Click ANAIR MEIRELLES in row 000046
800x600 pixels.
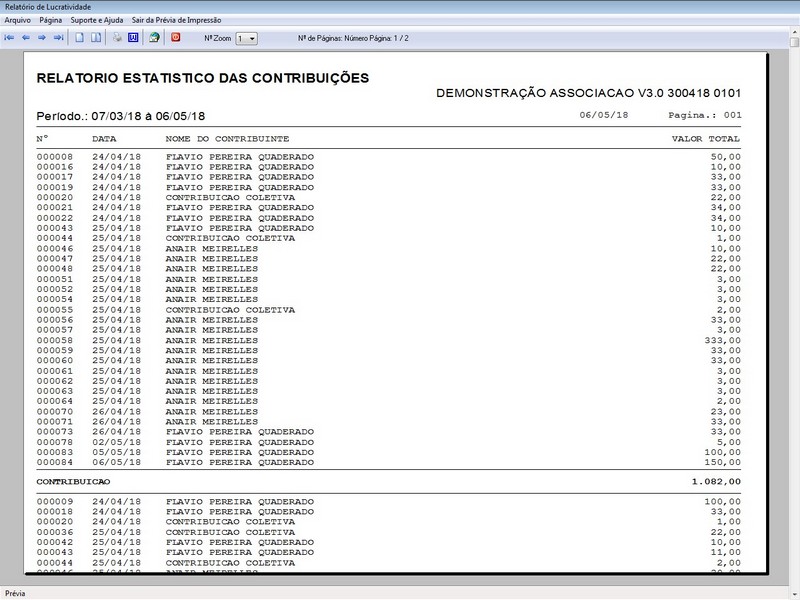pos(212,248)
